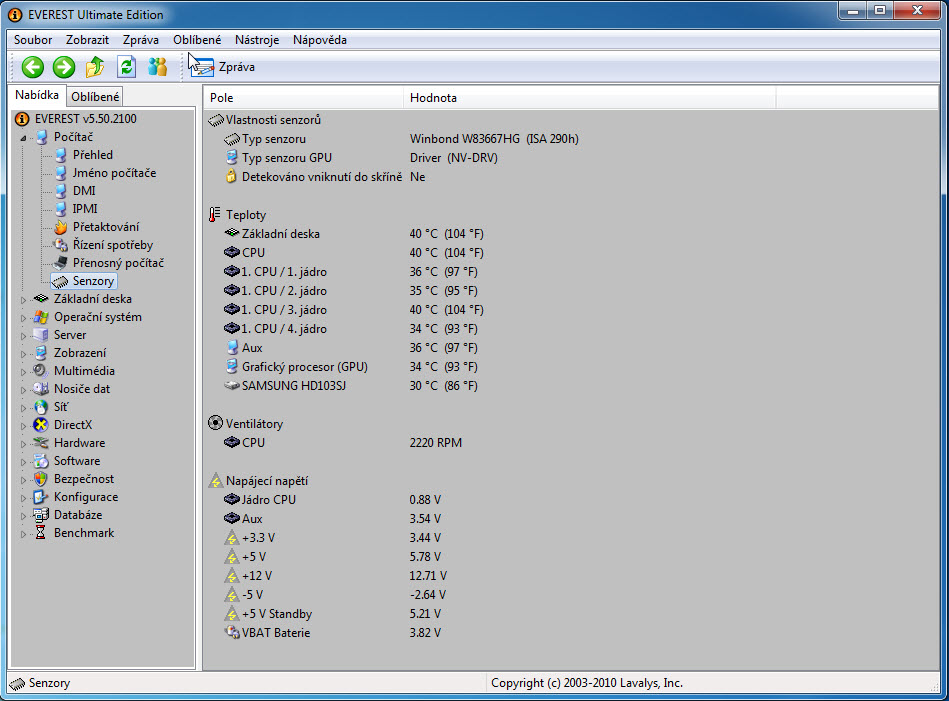Expand the Základní deska tree node
Viewport: 949px width, 701px height.
(x=23, y=300)
